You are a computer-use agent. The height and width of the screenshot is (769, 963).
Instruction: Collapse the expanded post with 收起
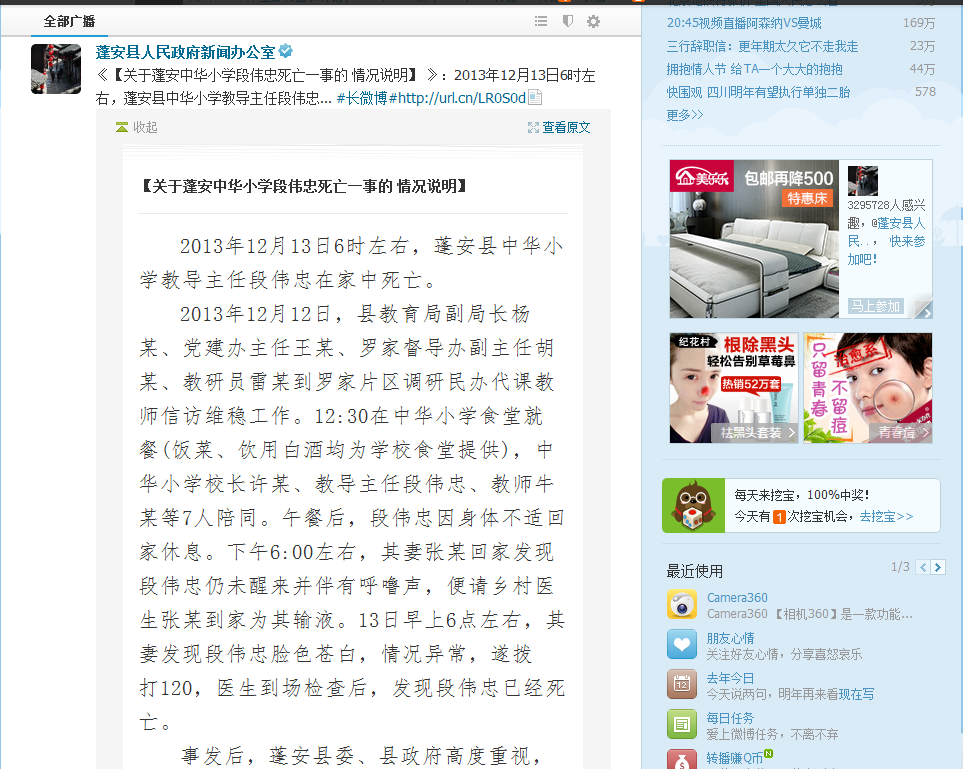point(137,127)
